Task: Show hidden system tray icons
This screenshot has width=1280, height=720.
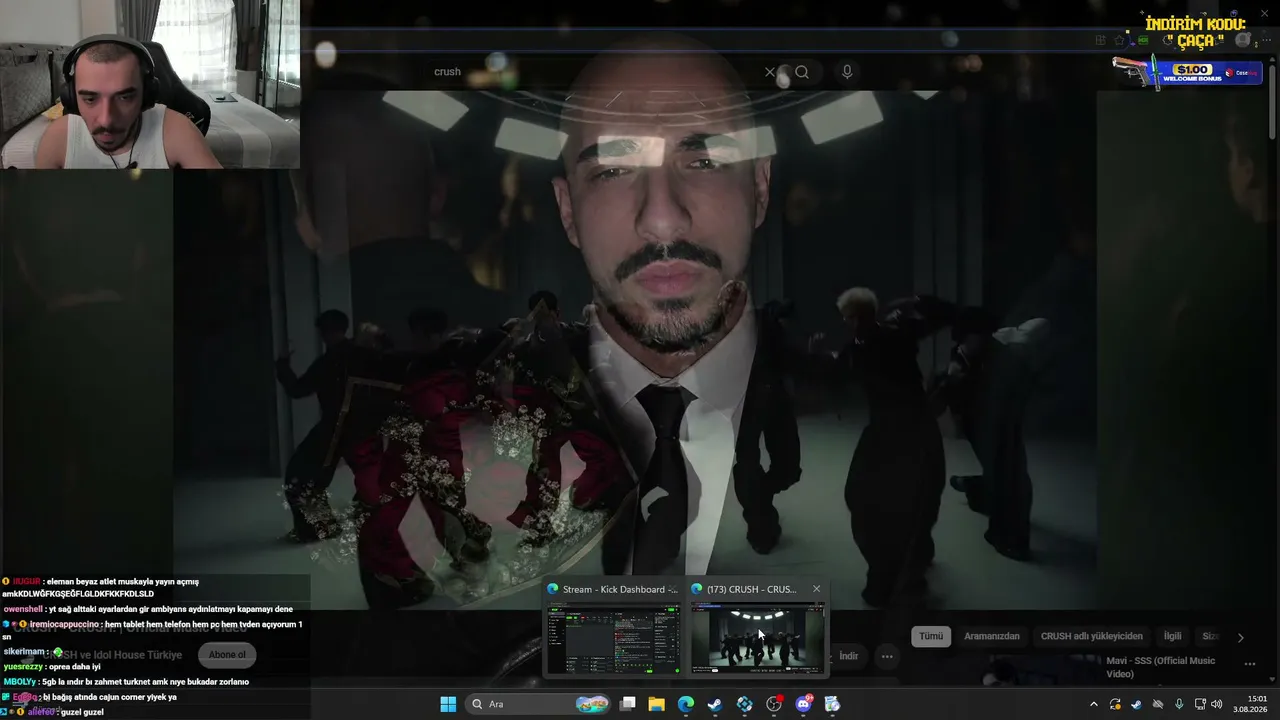Action: [1093, 704]
